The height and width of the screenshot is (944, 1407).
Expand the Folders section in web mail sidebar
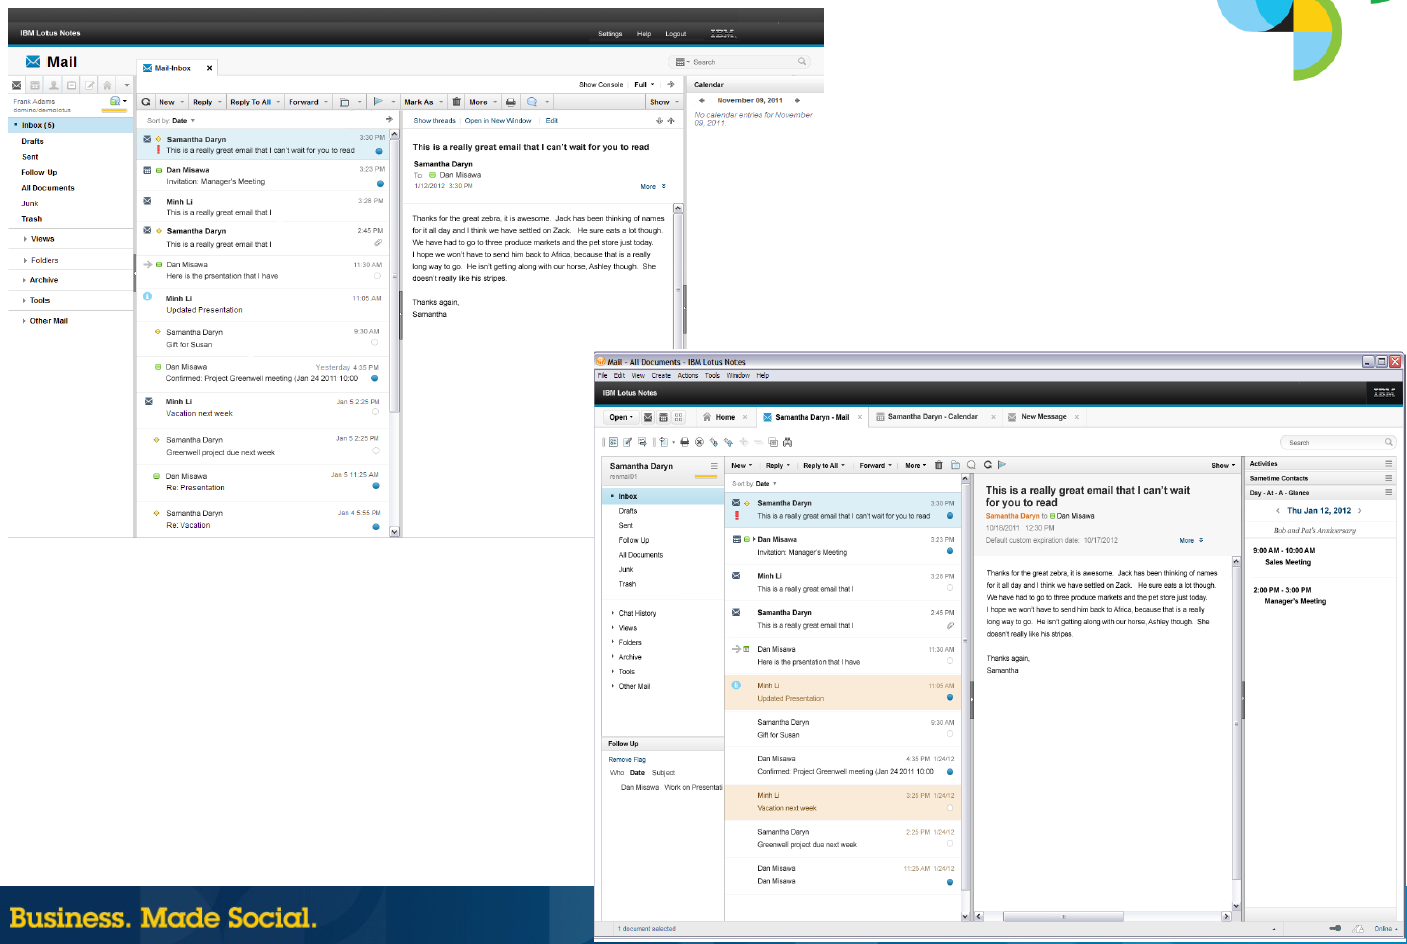coord(25,260)
